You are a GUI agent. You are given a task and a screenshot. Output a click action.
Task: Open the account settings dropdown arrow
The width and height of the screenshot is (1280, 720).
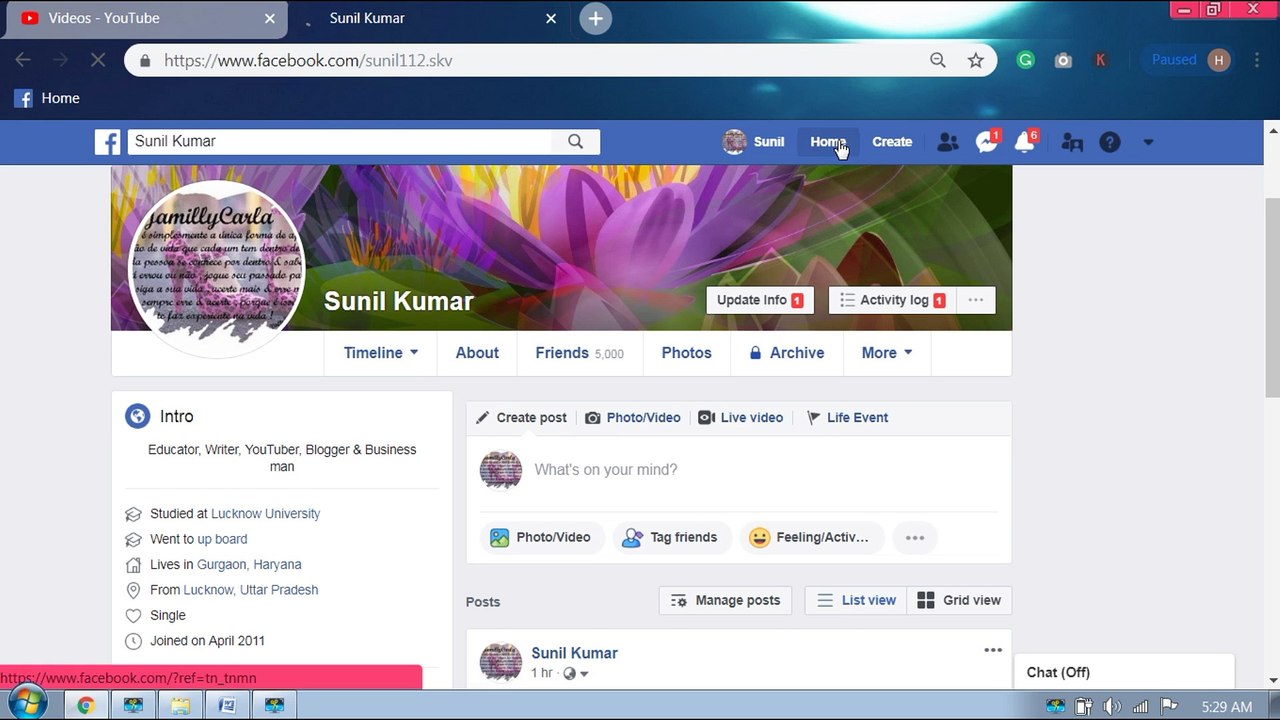click(x=1148, y=142)
